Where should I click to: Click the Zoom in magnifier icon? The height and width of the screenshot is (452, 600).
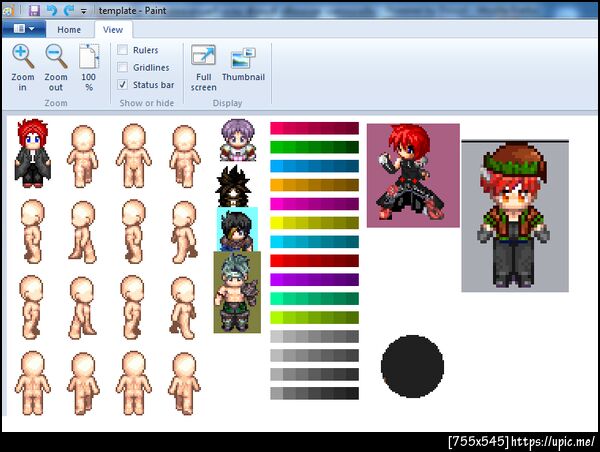click(23, 56)
